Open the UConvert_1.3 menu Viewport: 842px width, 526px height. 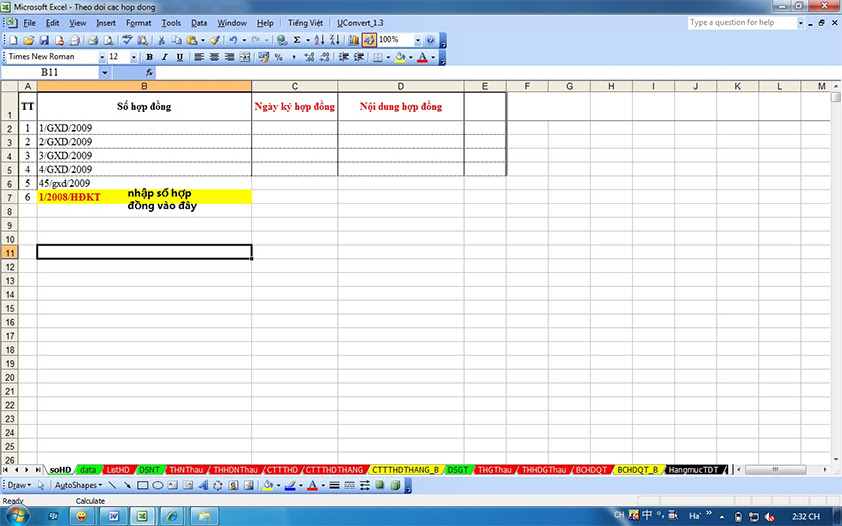coord(360,23)
